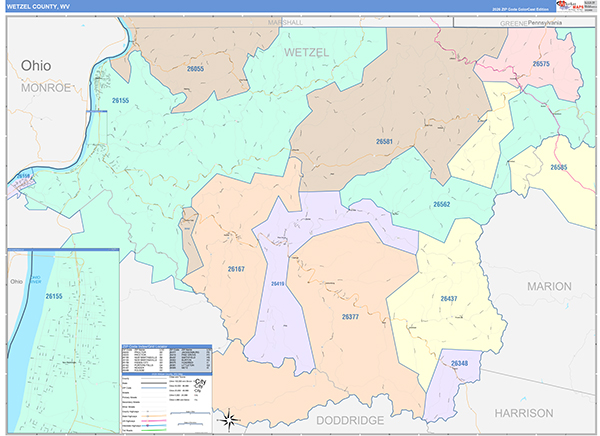This screenshot has height=436, width=600.
Task: Click ZIP code label 26348
Action: [x=459, y=363]
